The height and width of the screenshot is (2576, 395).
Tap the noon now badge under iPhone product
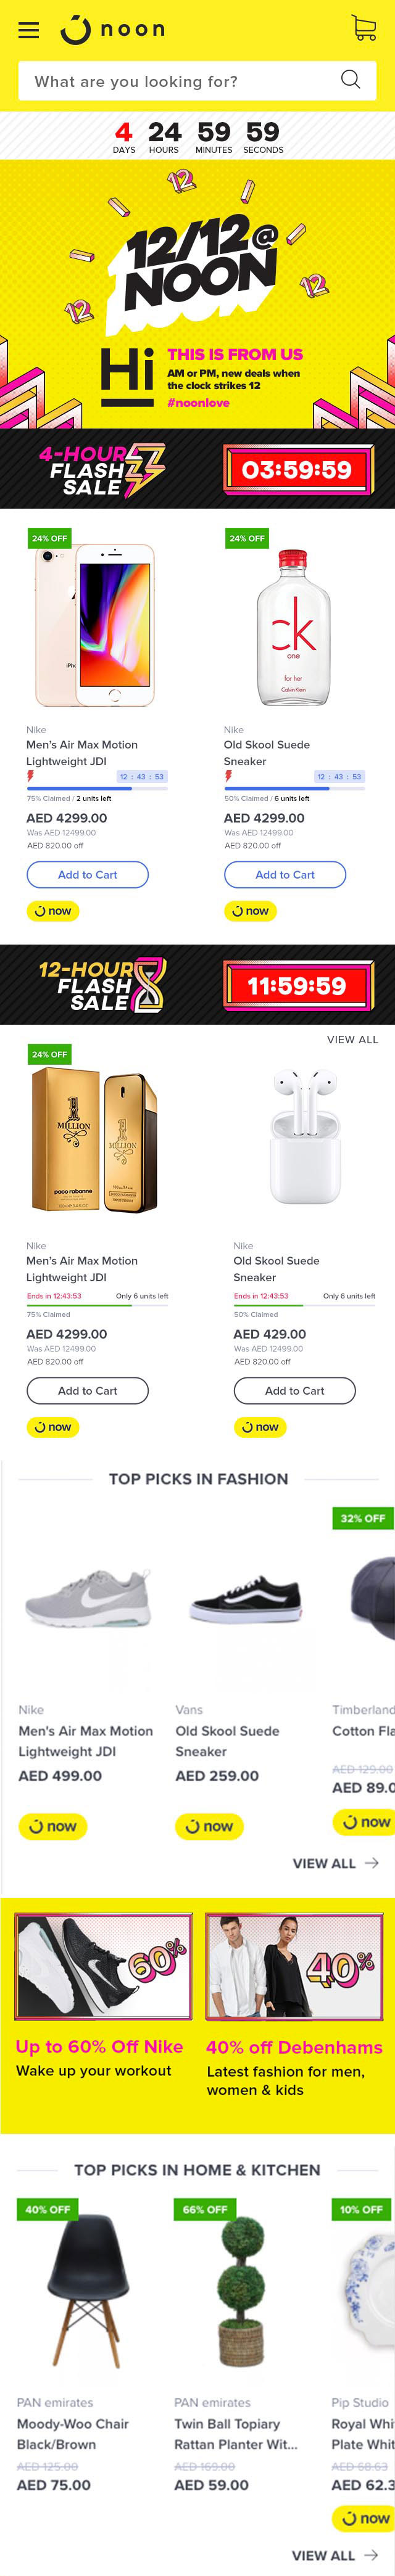(53, 911)
